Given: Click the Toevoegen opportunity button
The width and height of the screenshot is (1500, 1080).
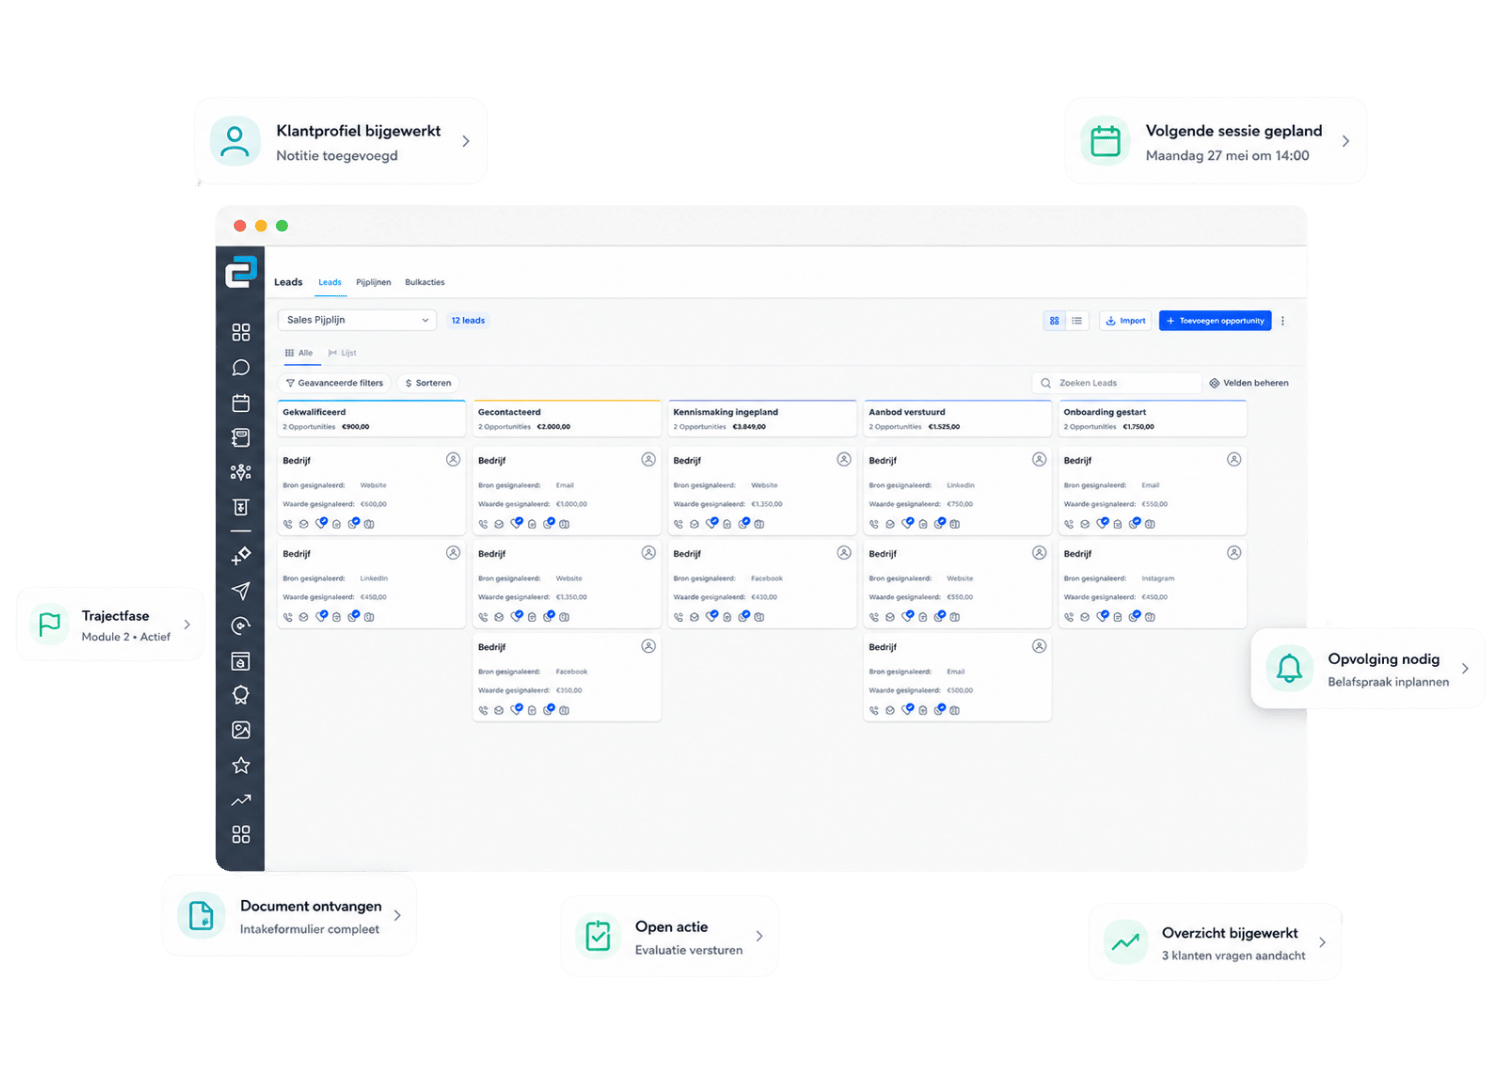Looking at the screenshot, I should (1215, 321).
